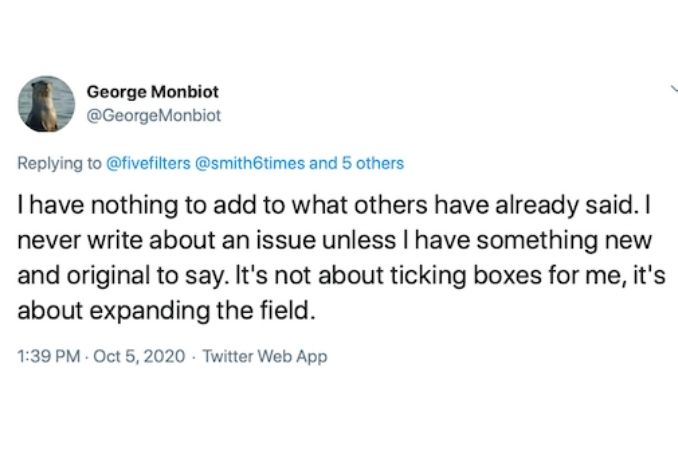
Task: Click the "Replying to" label text
Action: click(x=59, y=163)
